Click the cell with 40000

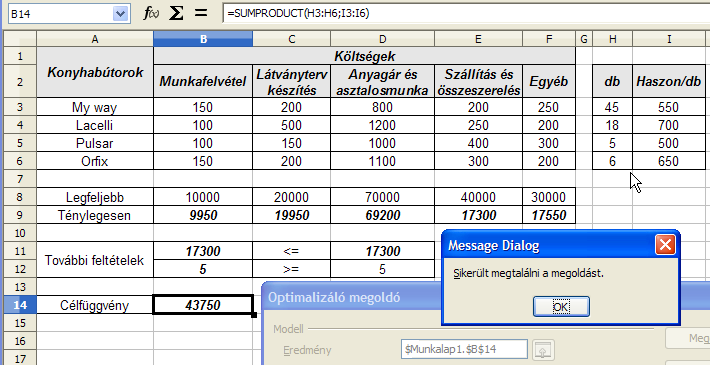478,197
